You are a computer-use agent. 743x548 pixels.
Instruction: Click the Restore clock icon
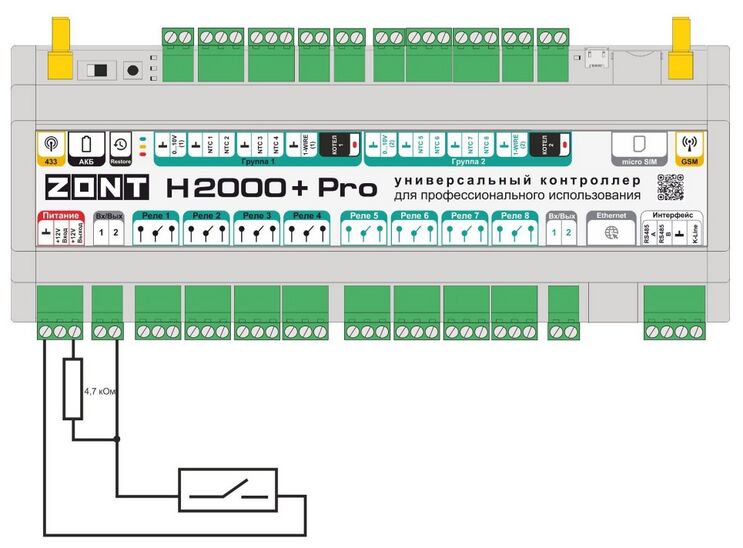point(120,144)
